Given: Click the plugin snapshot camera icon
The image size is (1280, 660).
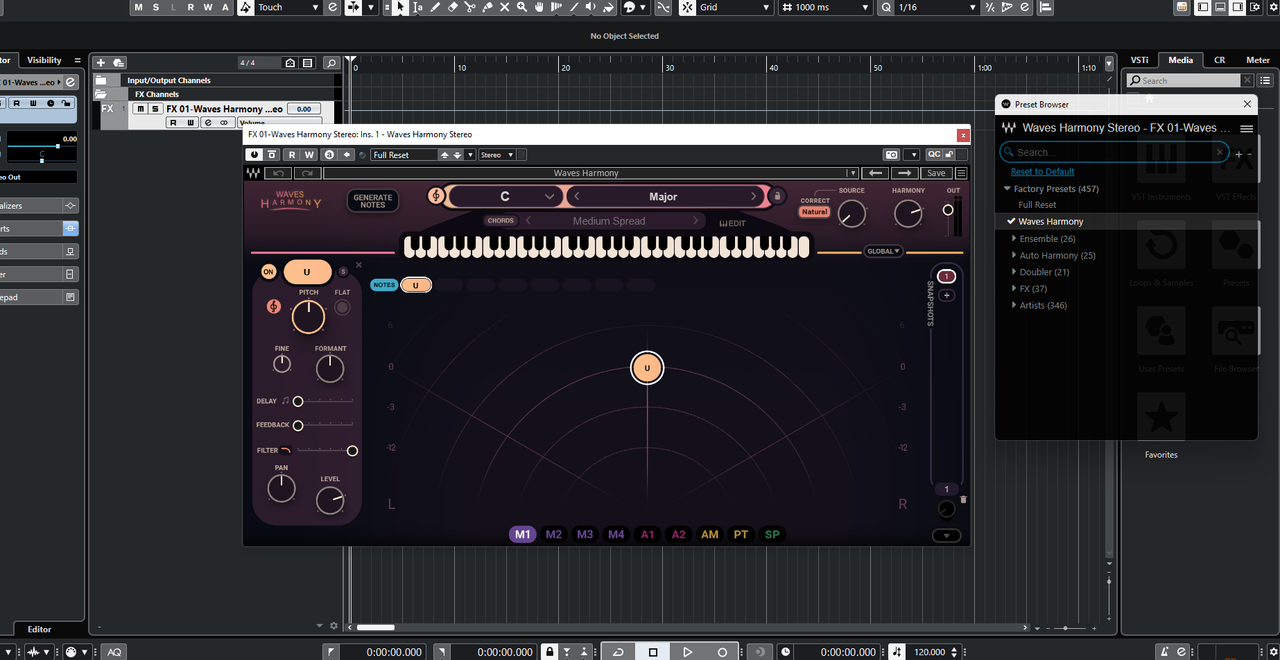Looking at the screenshot, I should click(891, 155).
